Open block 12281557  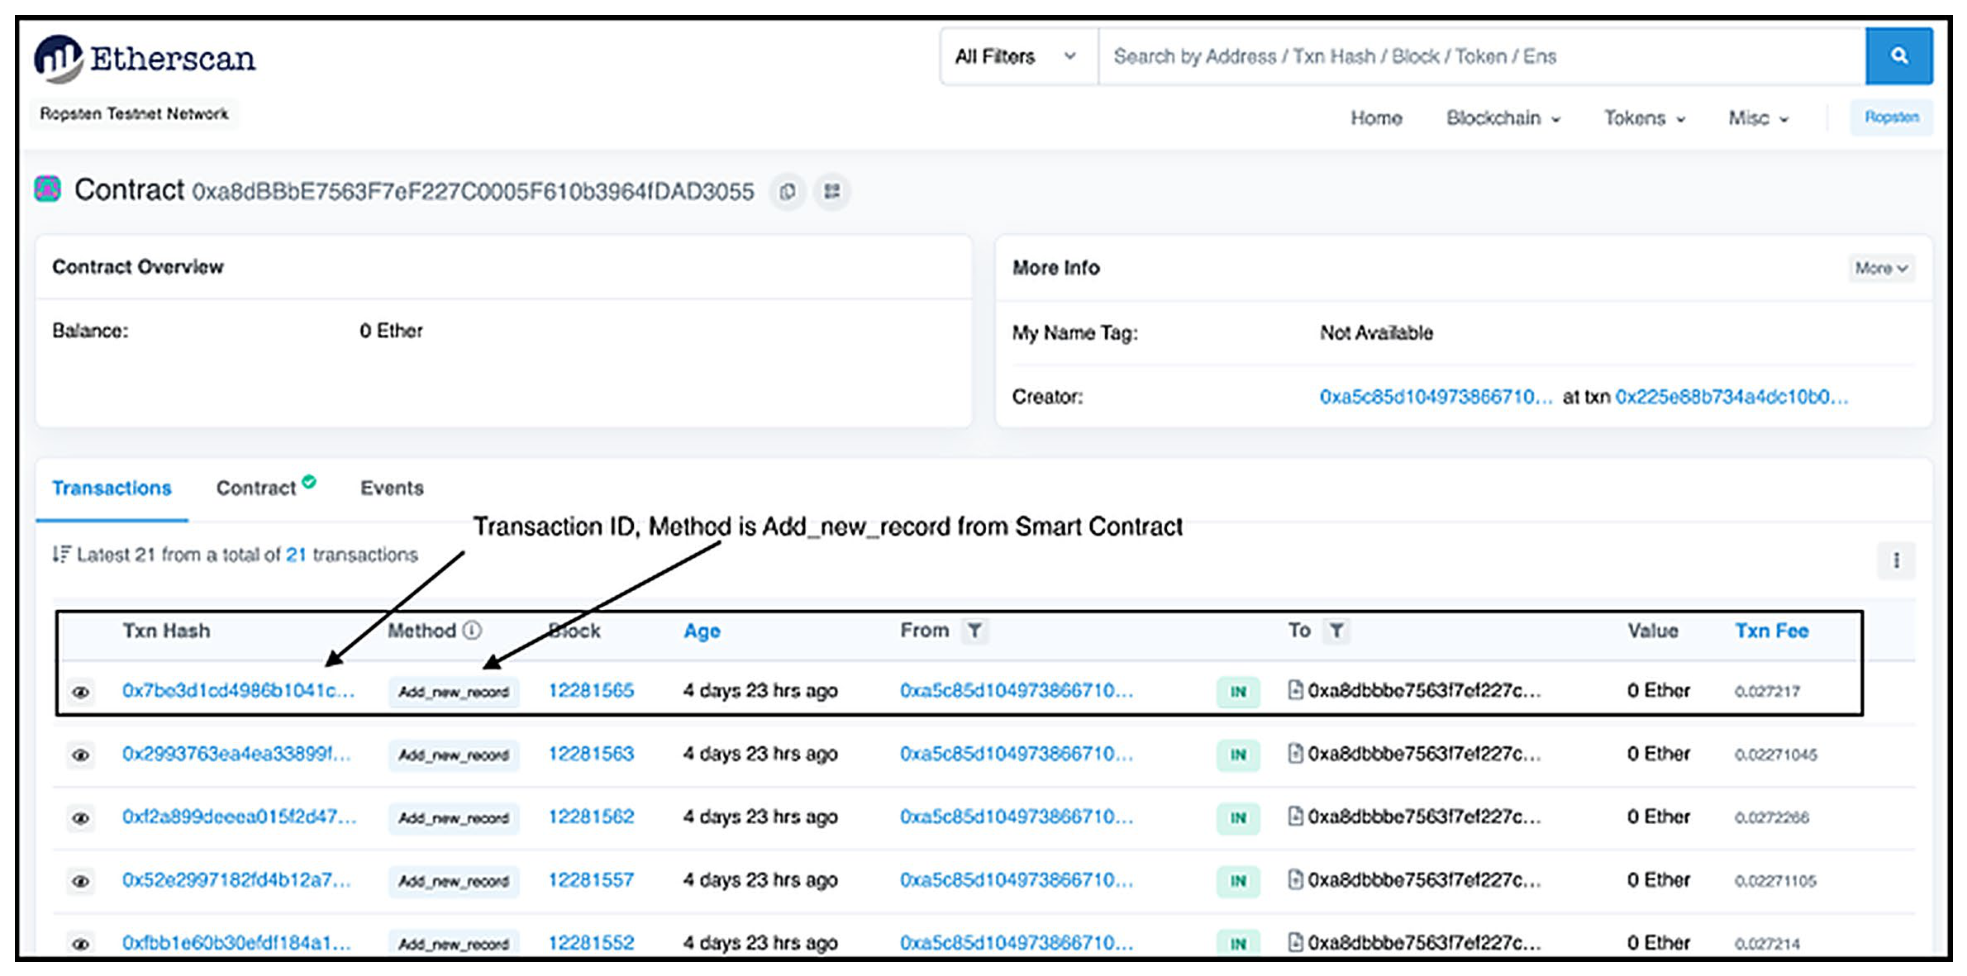pos(591,879)
